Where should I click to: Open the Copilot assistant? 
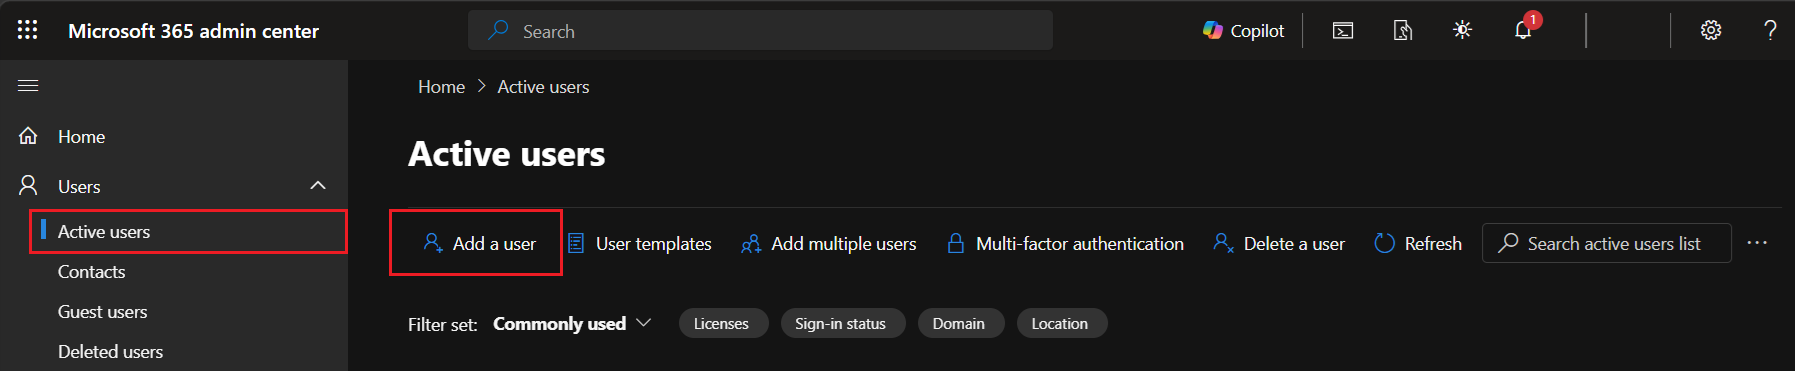[x=1243, y=31]
